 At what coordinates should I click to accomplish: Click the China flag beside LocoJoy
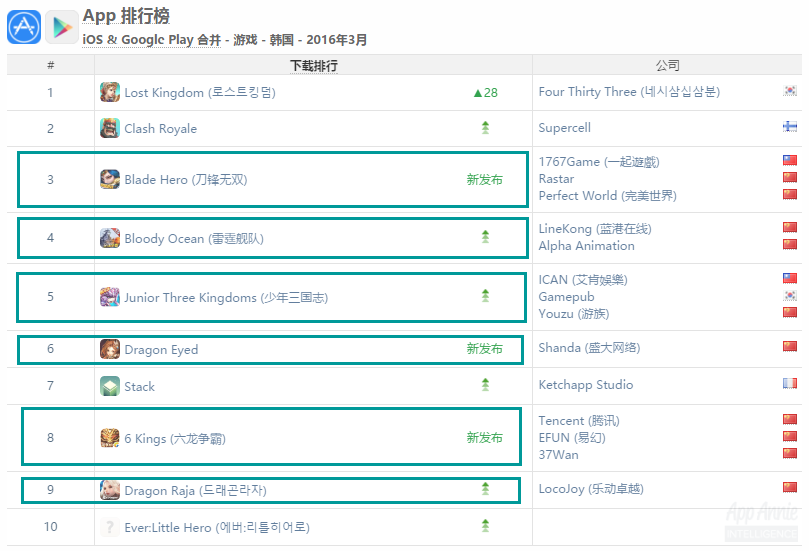790,488
